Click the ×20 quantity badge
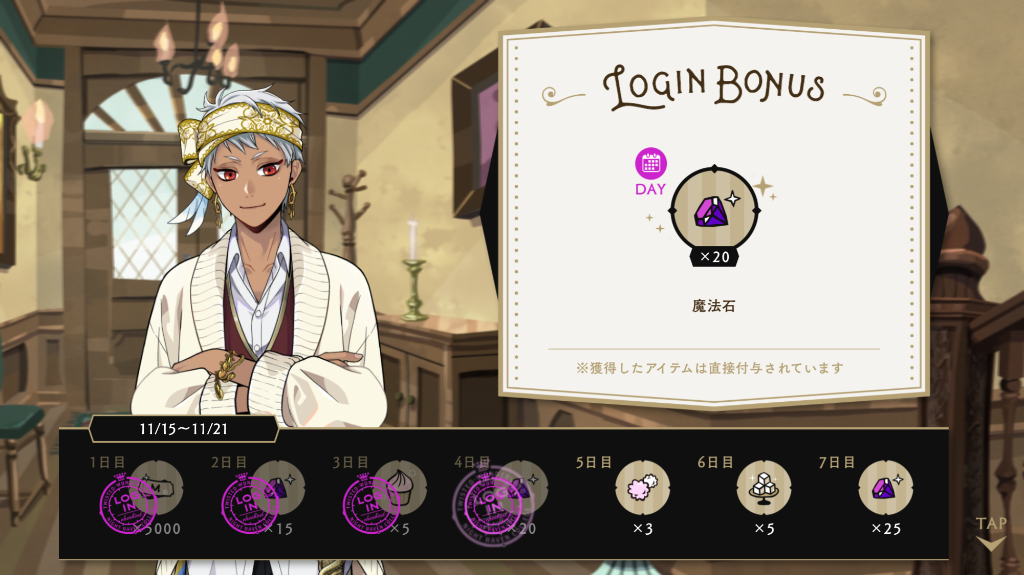The width and height of the screenshot is (1024, 576). (714, 257)
